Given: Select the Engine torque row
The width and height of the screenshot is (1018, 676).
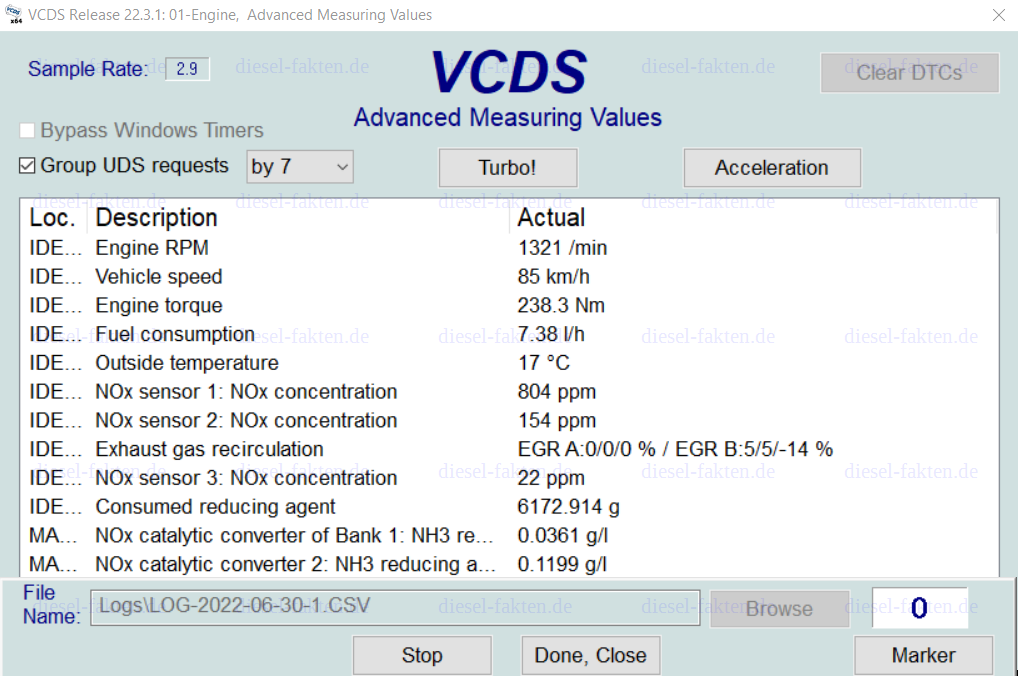Looking at the screenshot, I should [509, 305].
